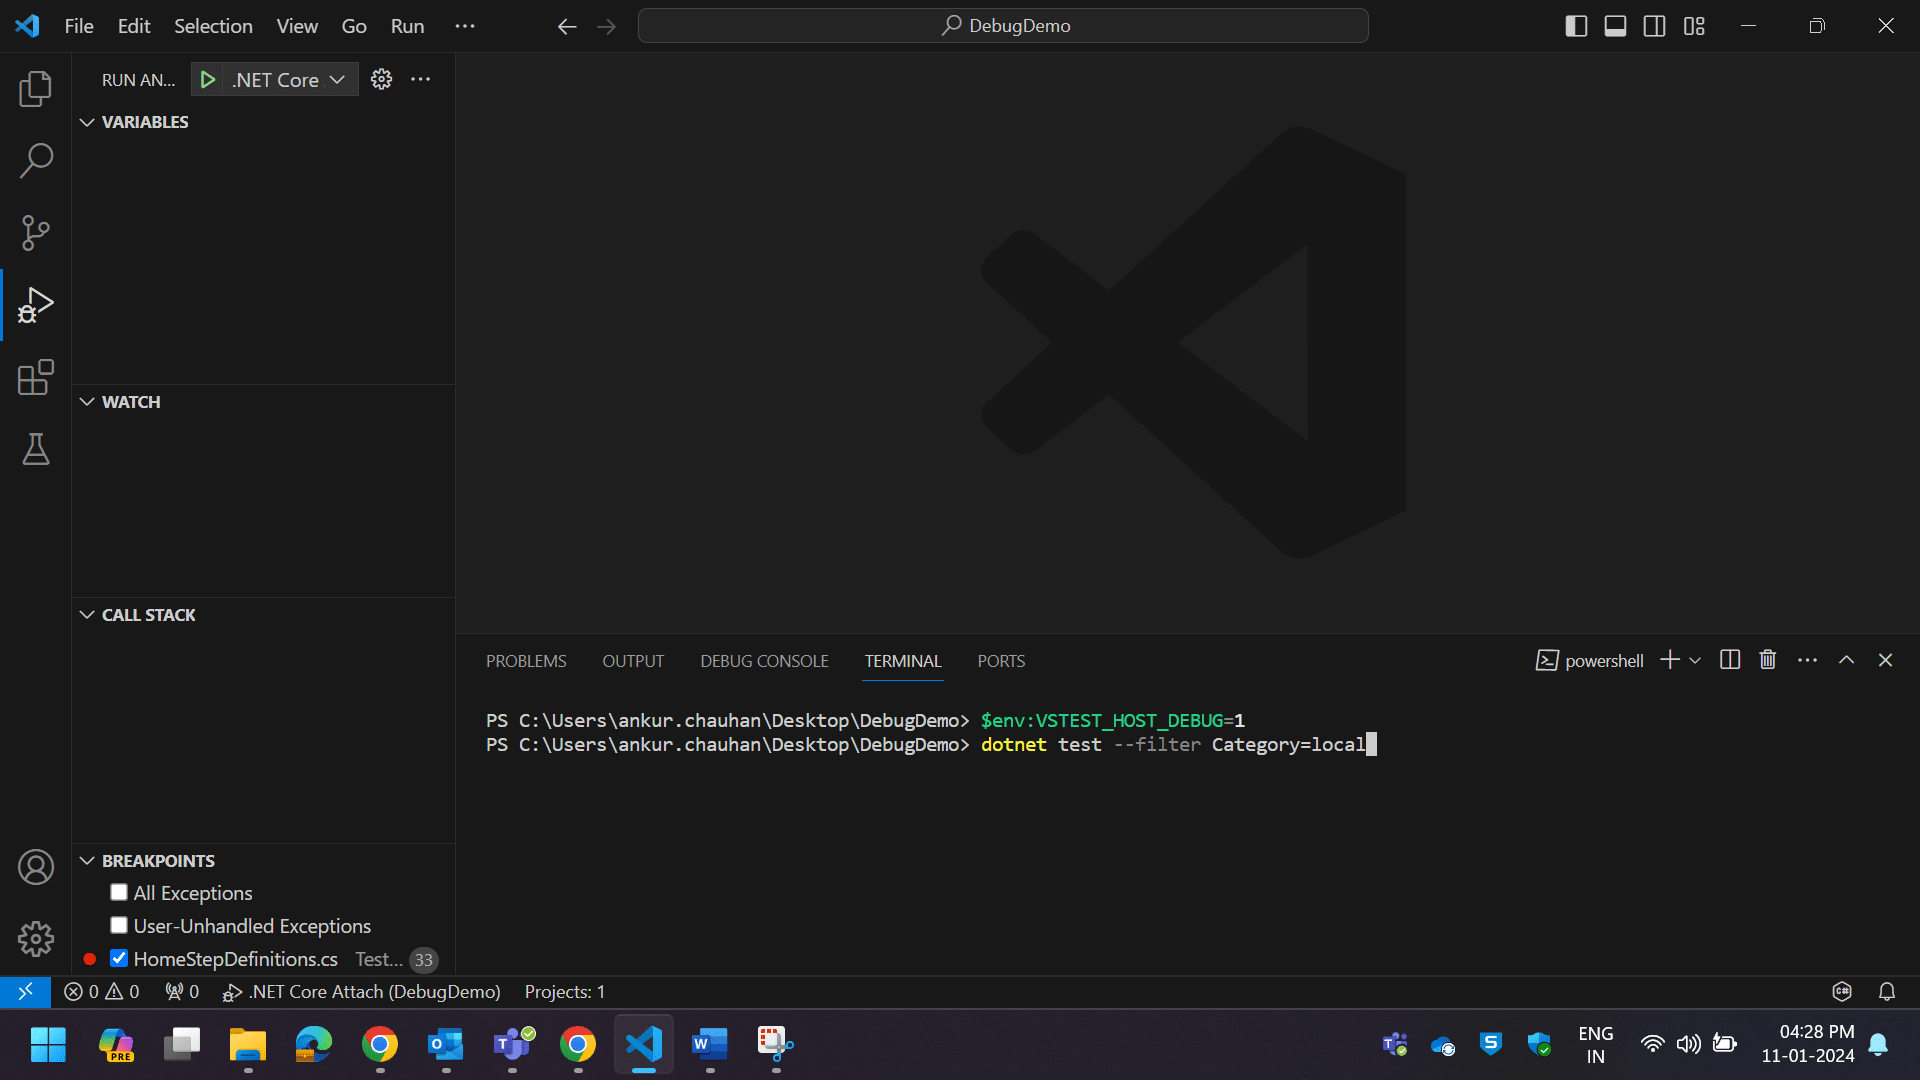The height and width of the screenshot is (1080, 1920).
Task: Collapse the VARIABLES section
Action: click(88, 122)
